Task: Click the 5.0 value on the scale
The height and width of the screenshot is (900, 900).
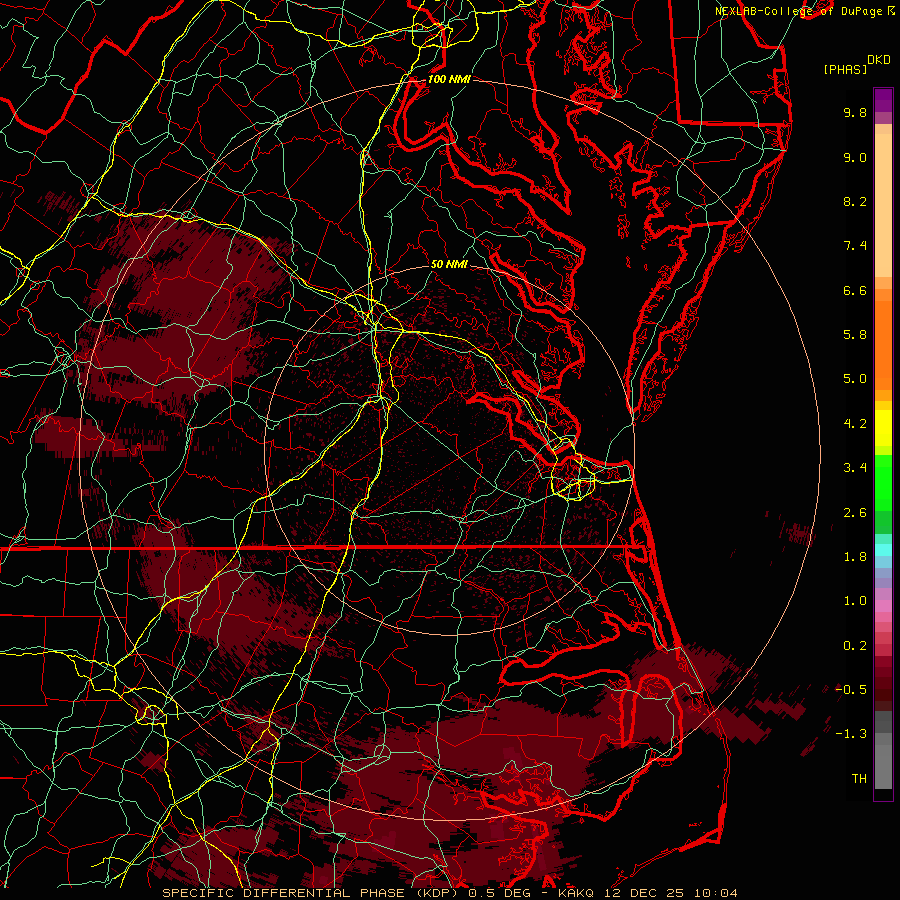Action: [x=855, y=379]
